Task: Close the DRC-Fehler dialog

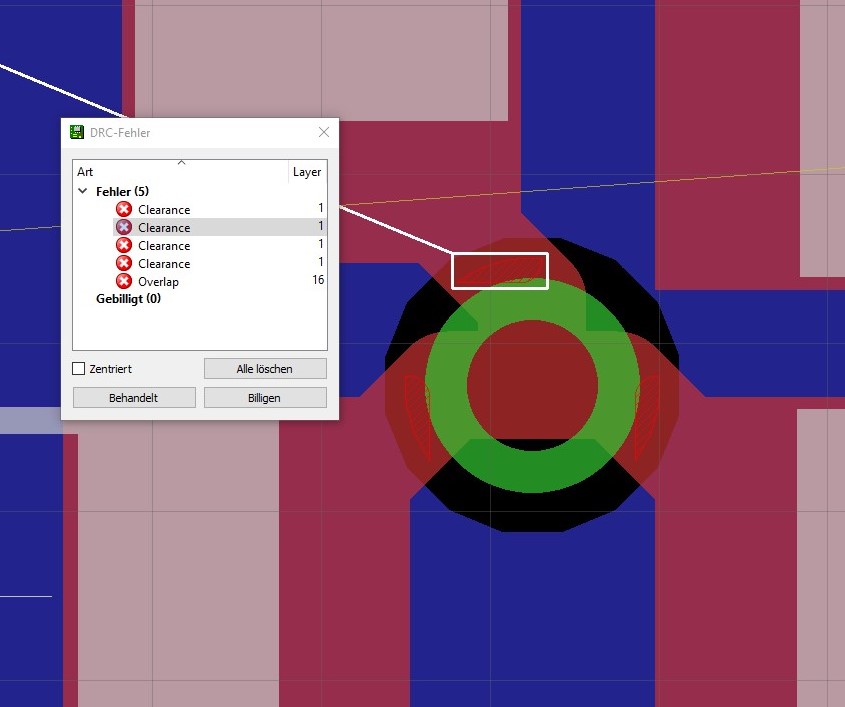Action: pyautogui.click(x=324, y=132)
